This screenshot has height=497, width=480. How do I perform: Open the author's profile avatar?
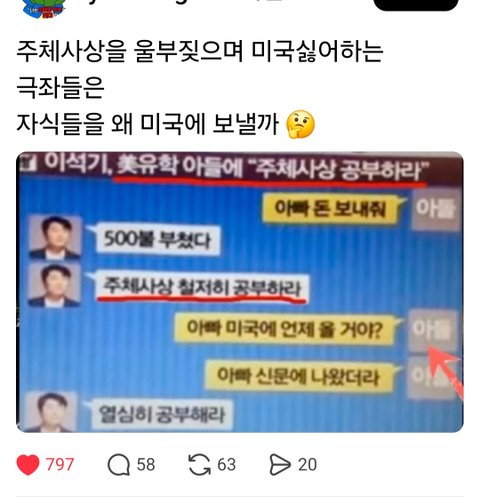click(43, 8)
